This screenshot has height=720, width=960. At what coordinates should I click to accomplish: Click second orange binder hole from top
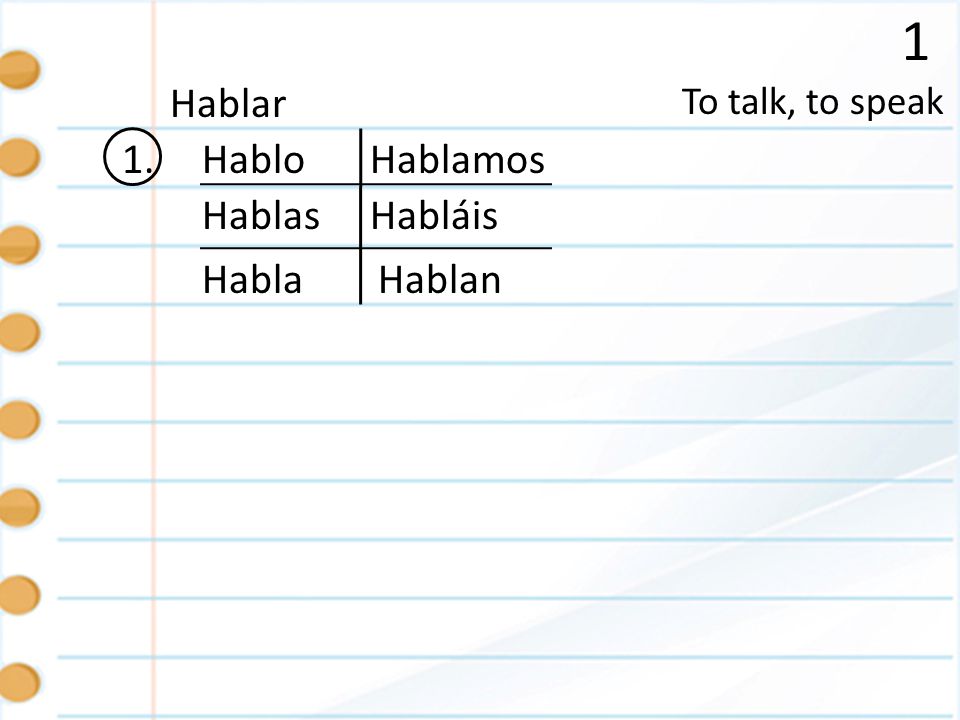click(x=19, y=157)
